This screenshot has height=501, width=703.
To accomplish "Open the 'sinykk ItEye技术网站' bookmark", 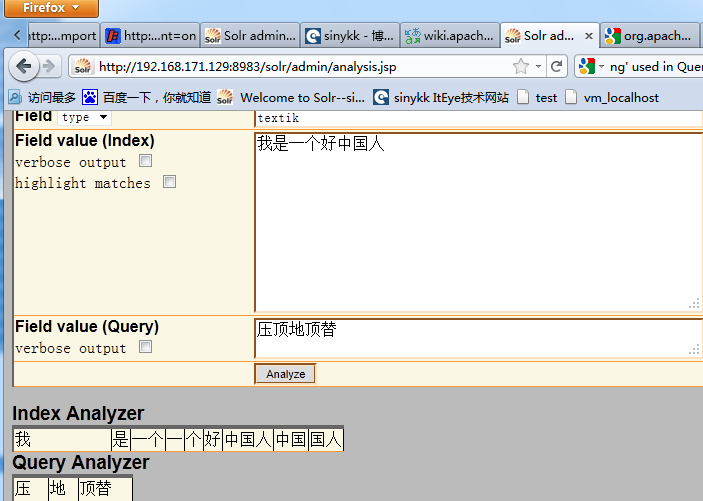I will click(441, 97).
